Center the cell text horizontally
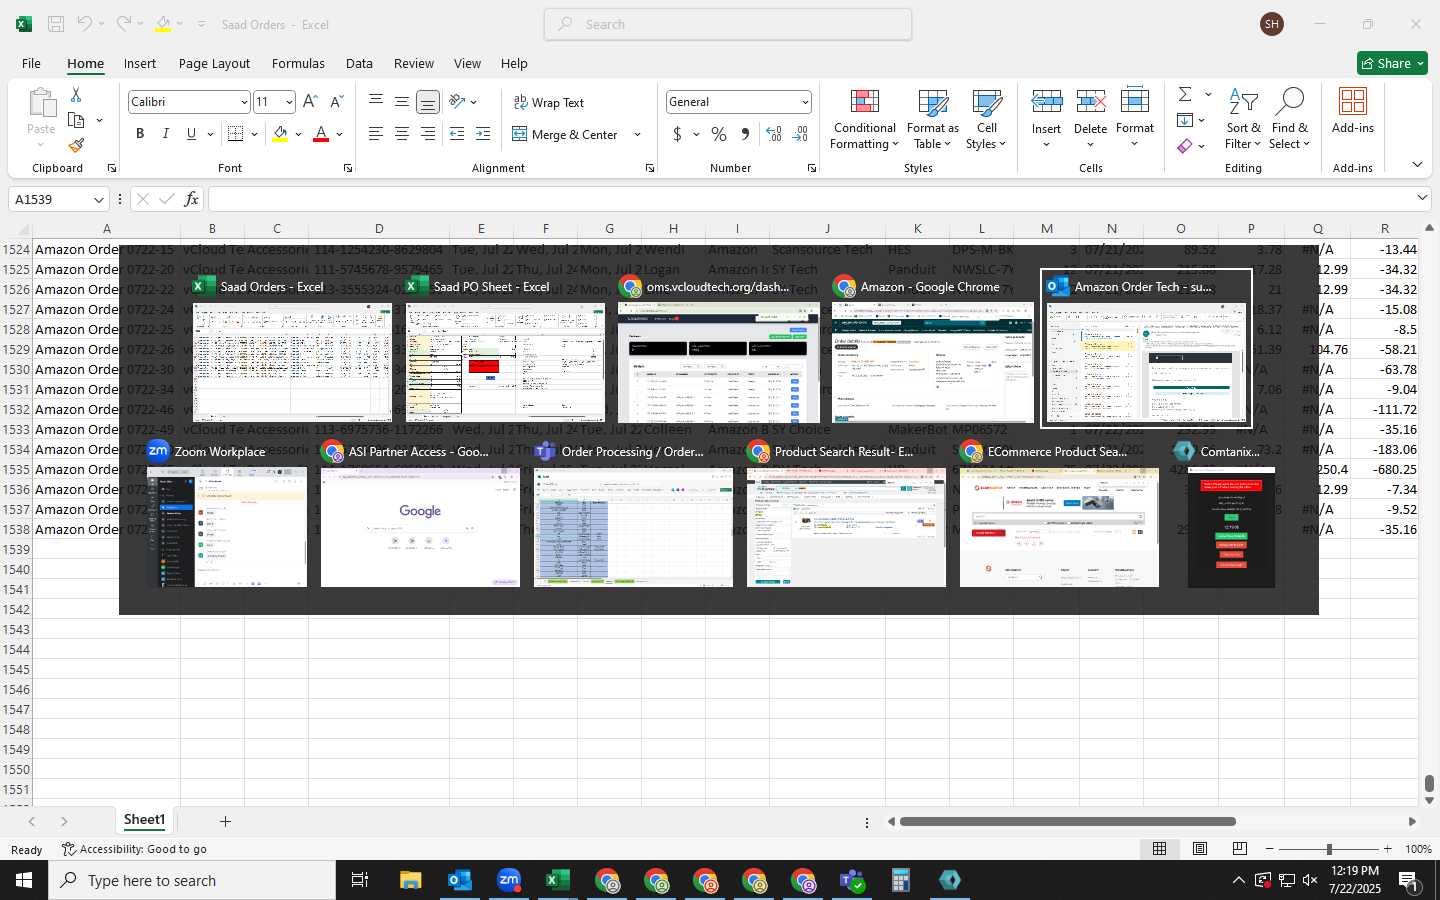The image size is (1440, 900). click(x=402, y=134)
